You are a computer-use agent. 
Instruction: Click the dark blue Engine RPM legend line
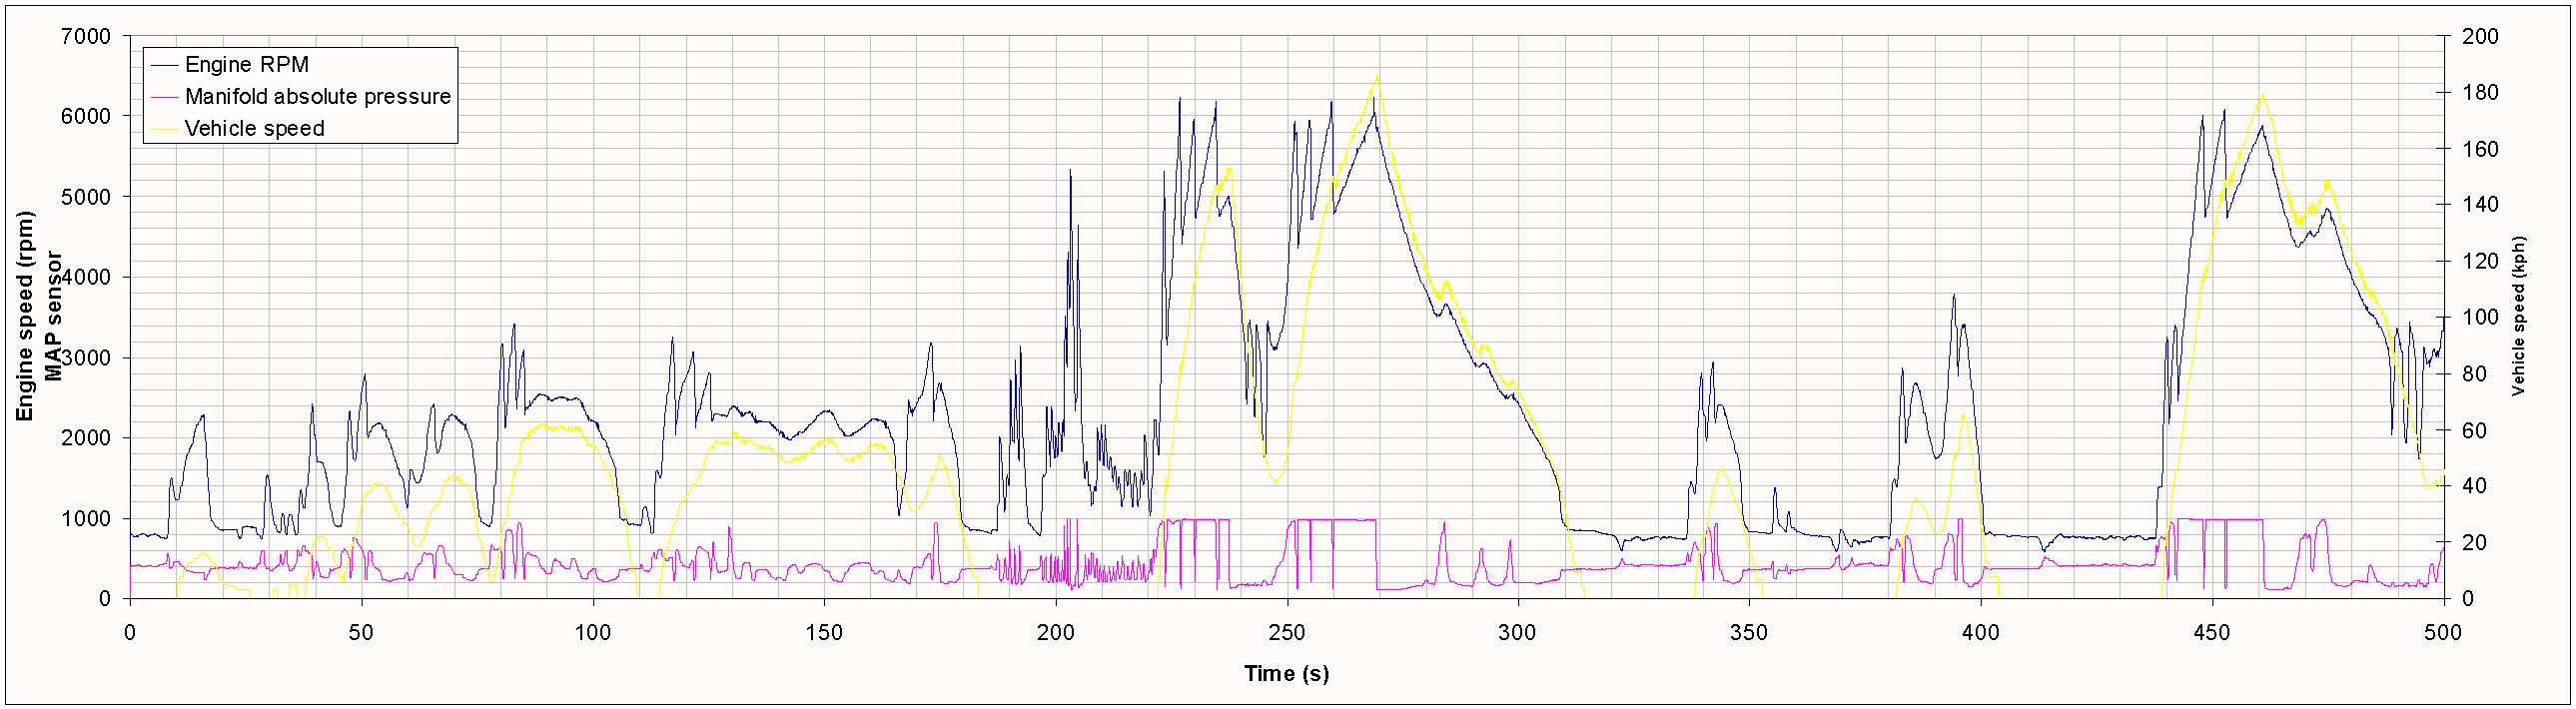tap(163, 65)
